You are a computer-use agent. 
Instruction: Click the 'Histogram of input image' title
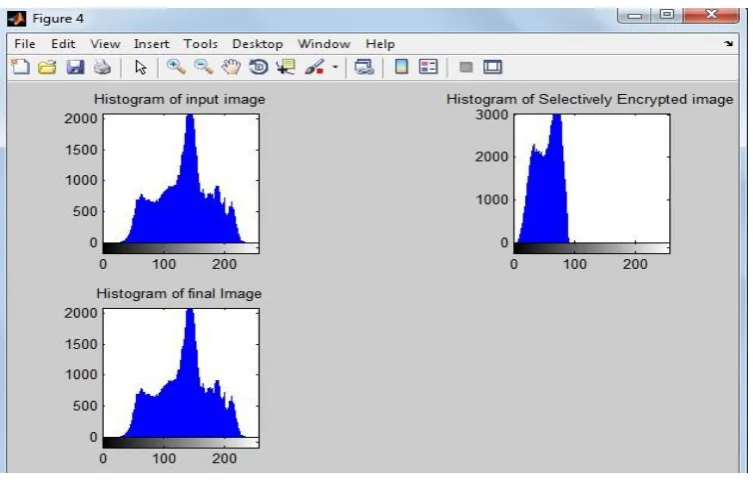(x=180, y=99)
